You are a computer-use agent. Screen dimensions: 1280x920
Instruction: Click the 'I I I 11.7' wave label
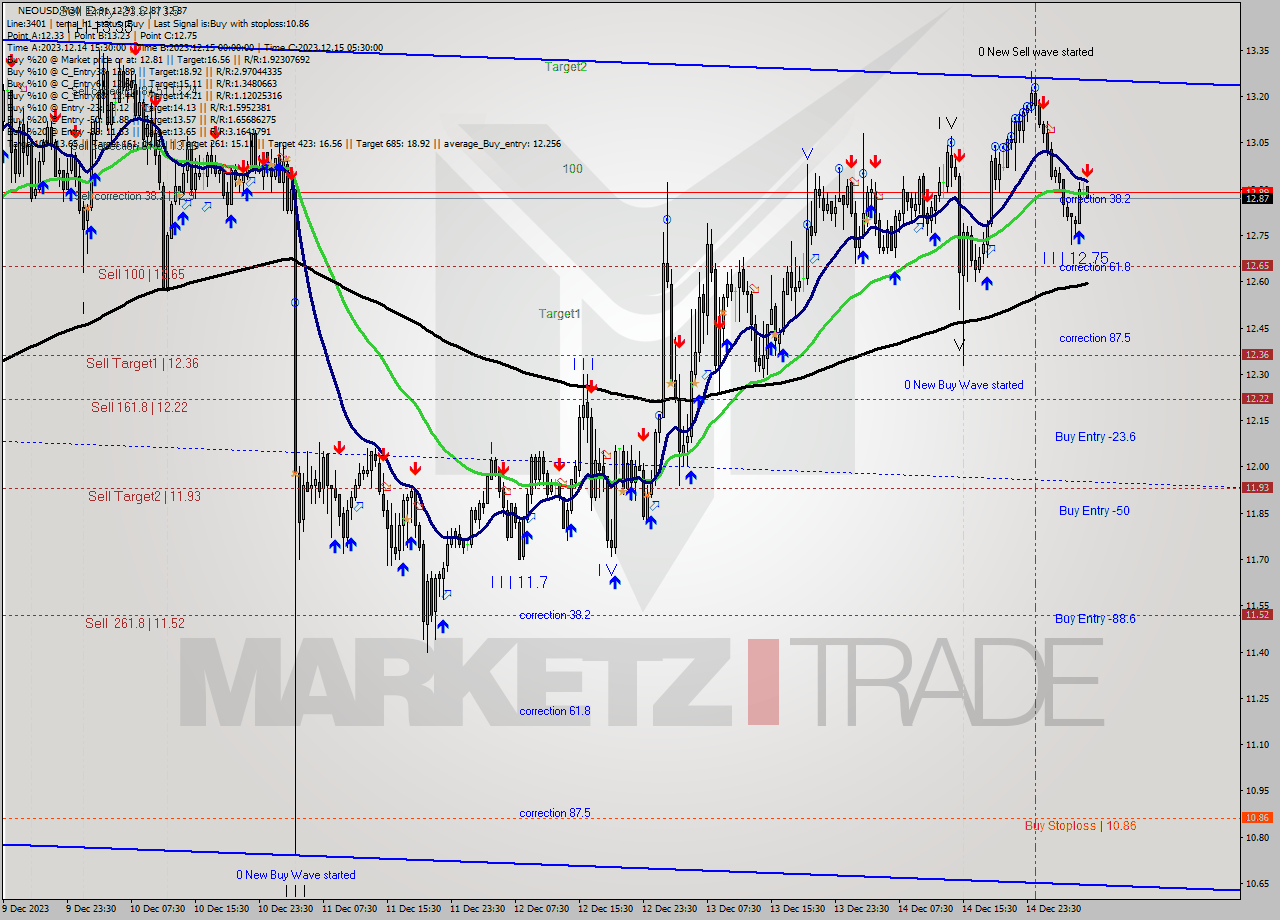(519, 582)
